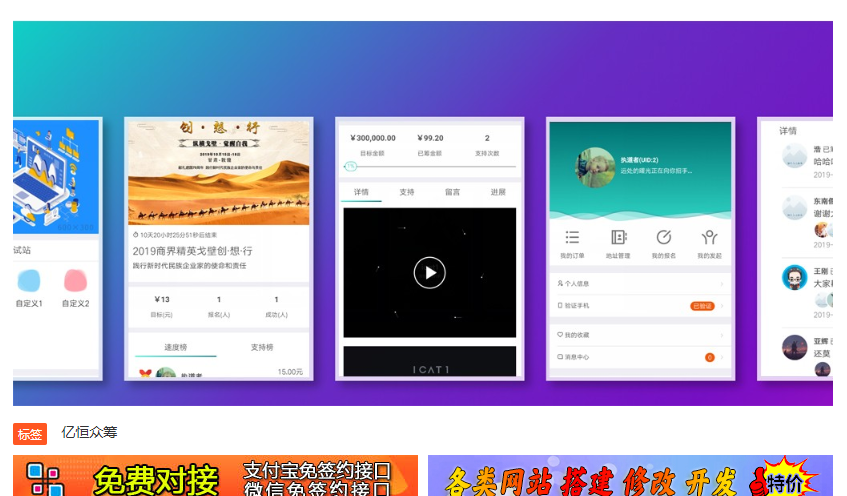Click the 践行新时代民族企业家的使命和责任 subtitle
Screen dimensions: 847x496
click(x=190, y=266)
